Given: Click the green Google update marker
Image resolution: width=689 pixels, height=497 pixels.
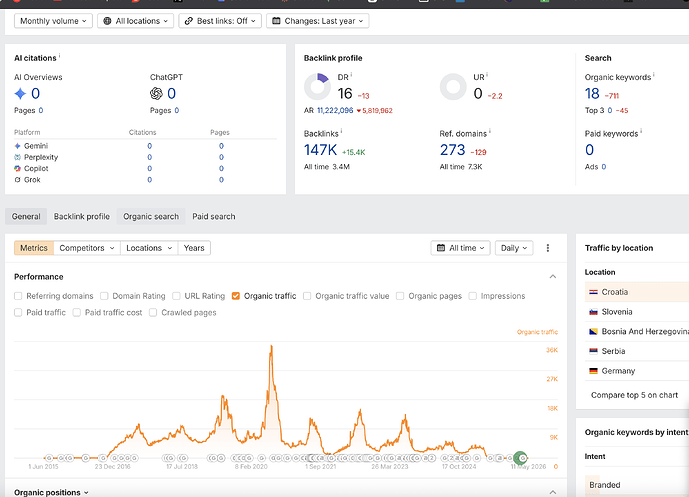Looking at the screenshot, I should (x=521, y=458).
